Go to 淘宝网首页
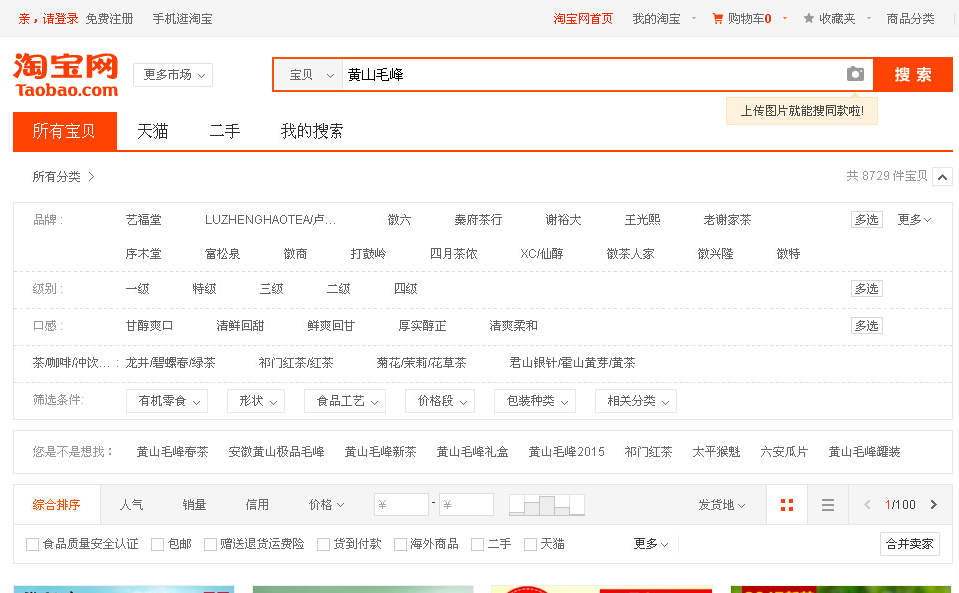The width and height of the screenshot is (959, 593). (x=583, y=19)
